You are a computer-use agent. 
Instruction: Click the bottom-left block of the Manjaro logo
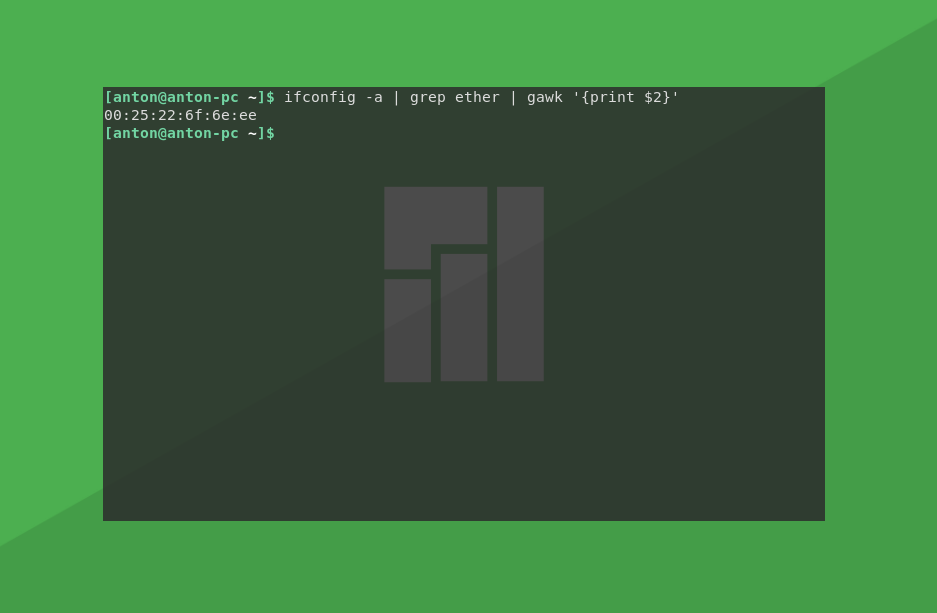coord(407,330)
